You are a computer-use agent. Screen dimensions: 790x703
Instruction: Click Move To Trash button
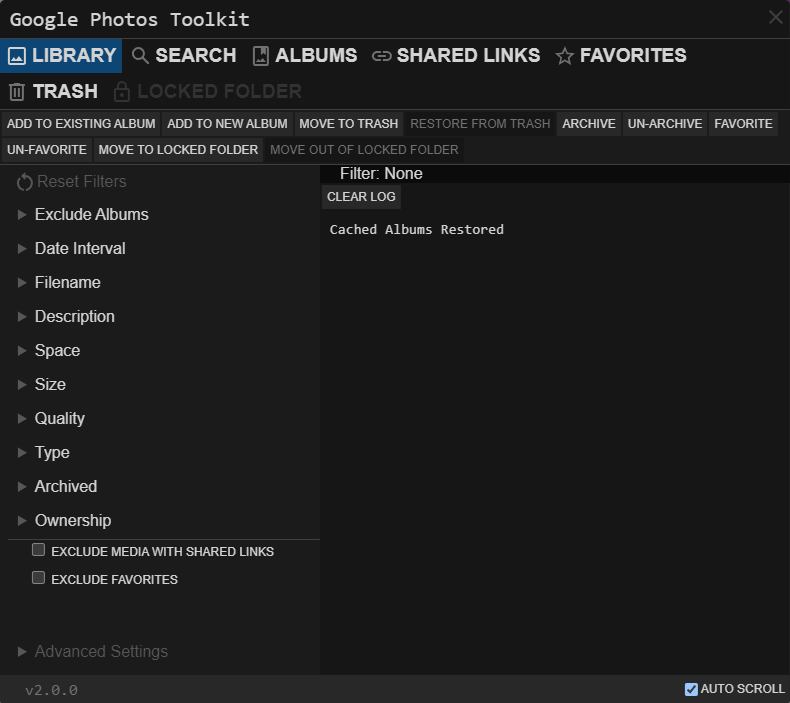[x=349, y=124]
